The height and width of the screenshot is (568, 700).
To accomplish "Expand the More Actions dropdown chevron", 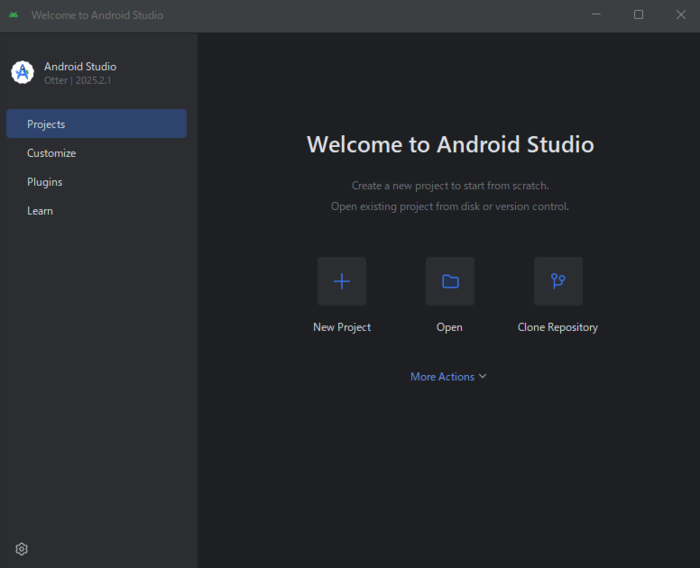I will [483, 377].
